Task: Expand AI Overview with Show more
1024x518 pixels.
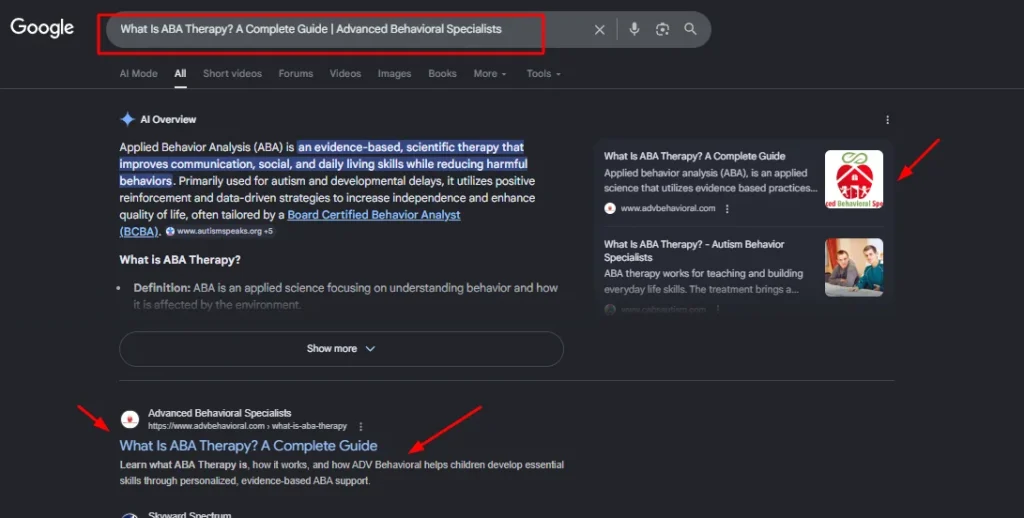Action: (341, 349)
